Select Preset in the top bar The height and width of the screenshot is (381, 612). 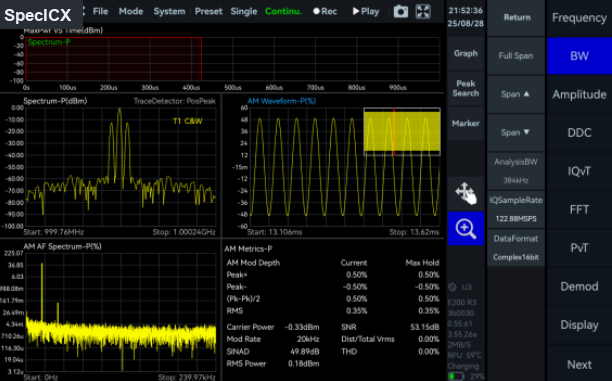click(208, 11)
